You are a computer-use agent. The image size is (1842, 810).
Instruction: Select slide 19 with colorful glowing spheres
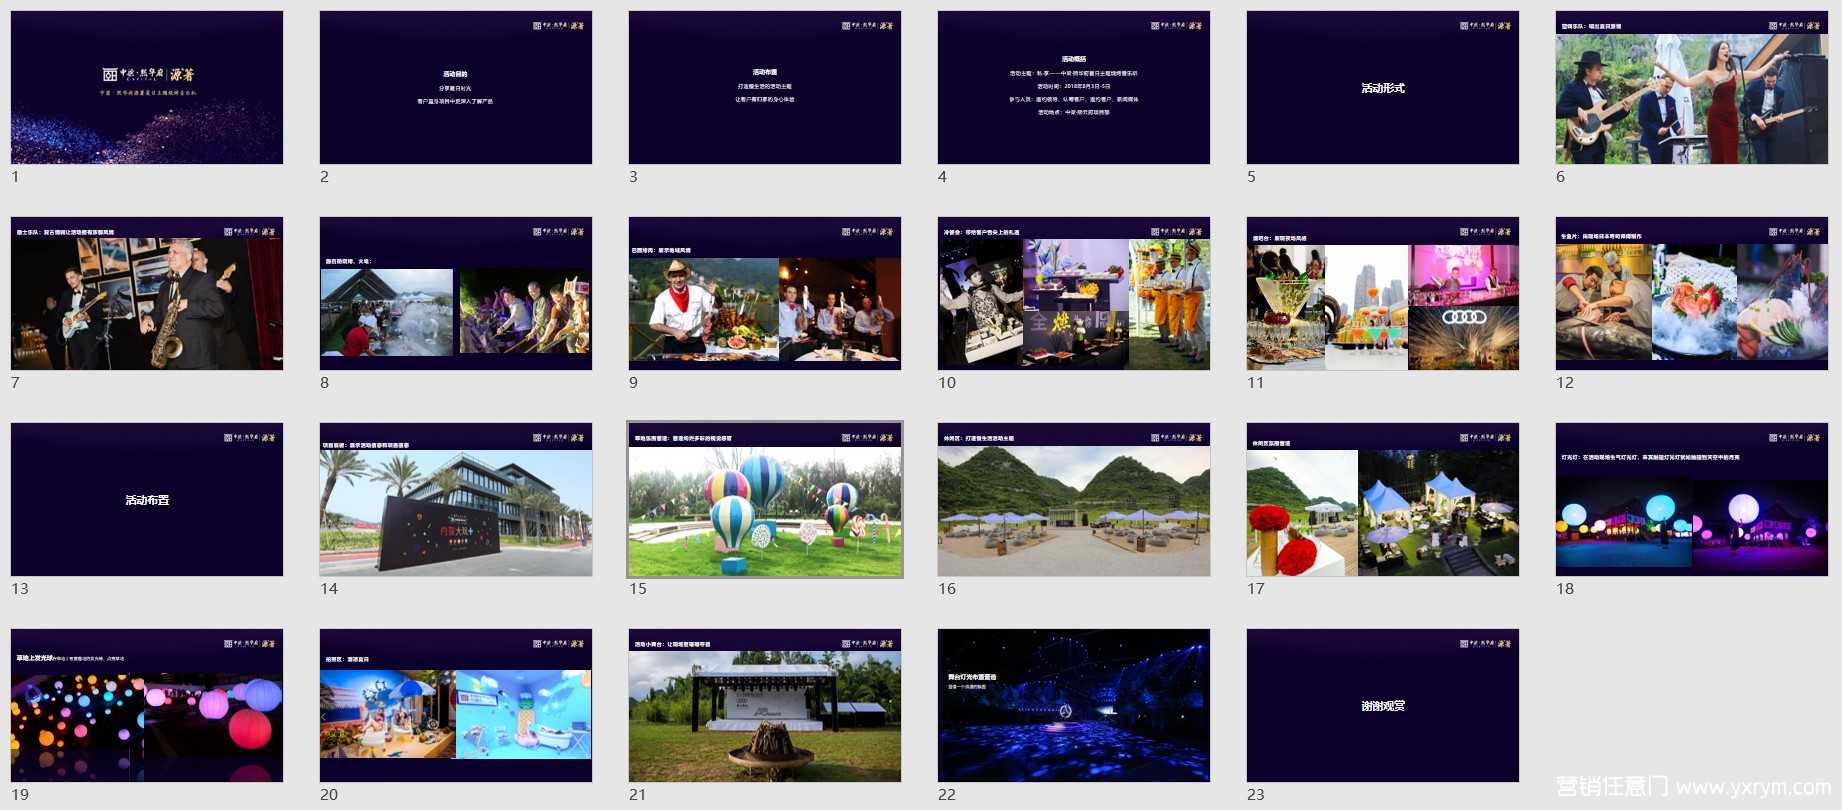point(147,706)
